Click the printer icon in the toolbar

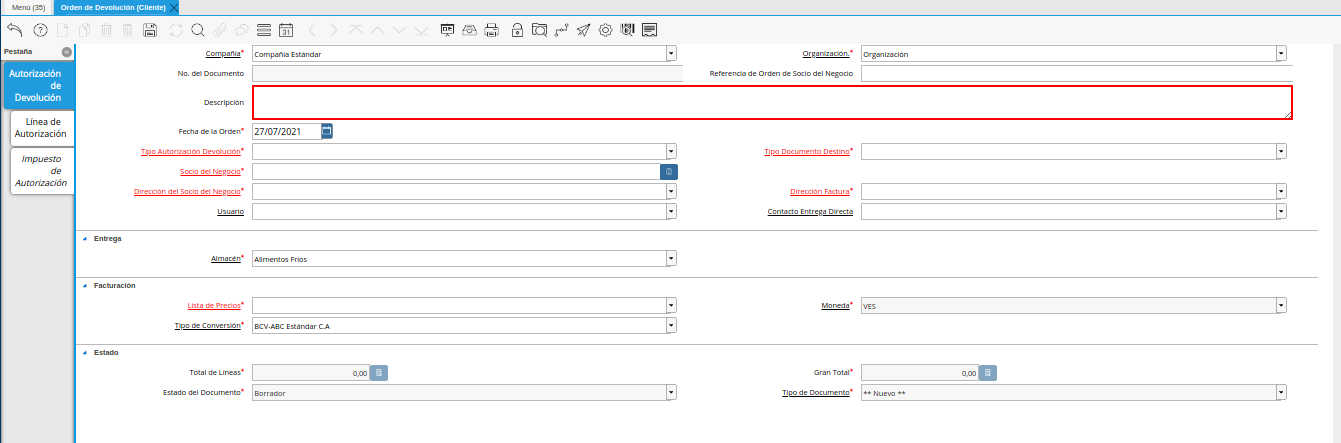point(491,30)
